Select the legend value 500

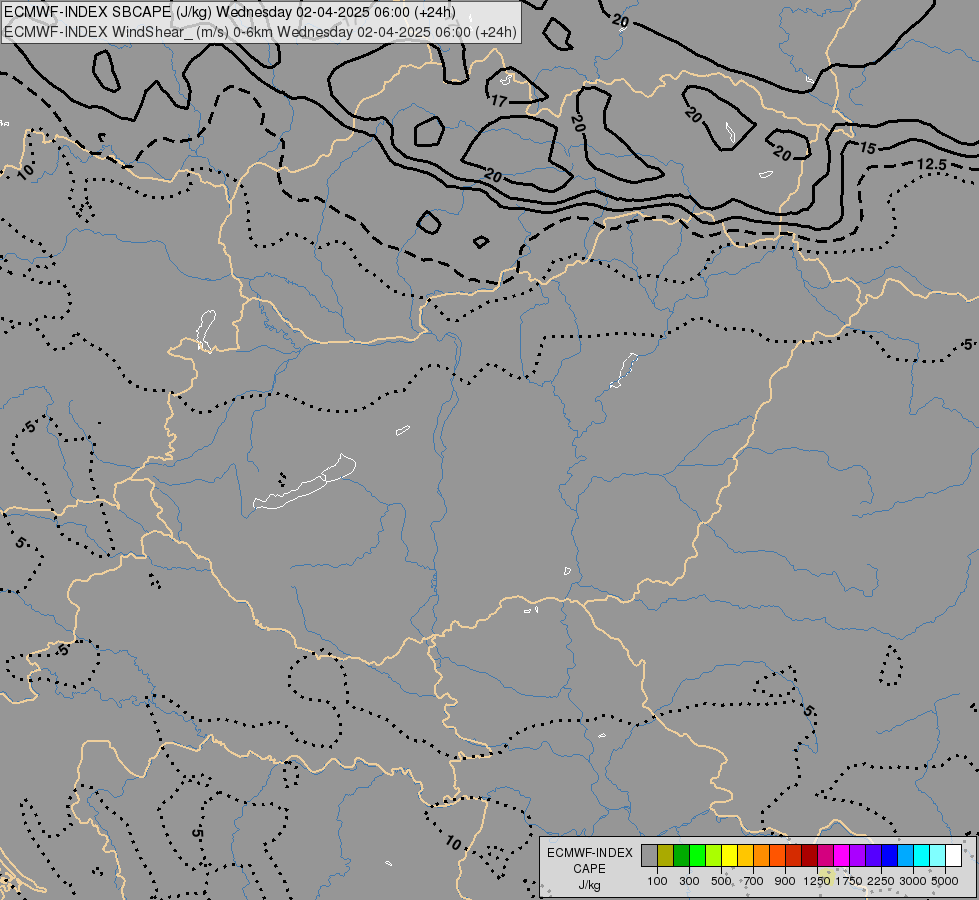[721, 881]
